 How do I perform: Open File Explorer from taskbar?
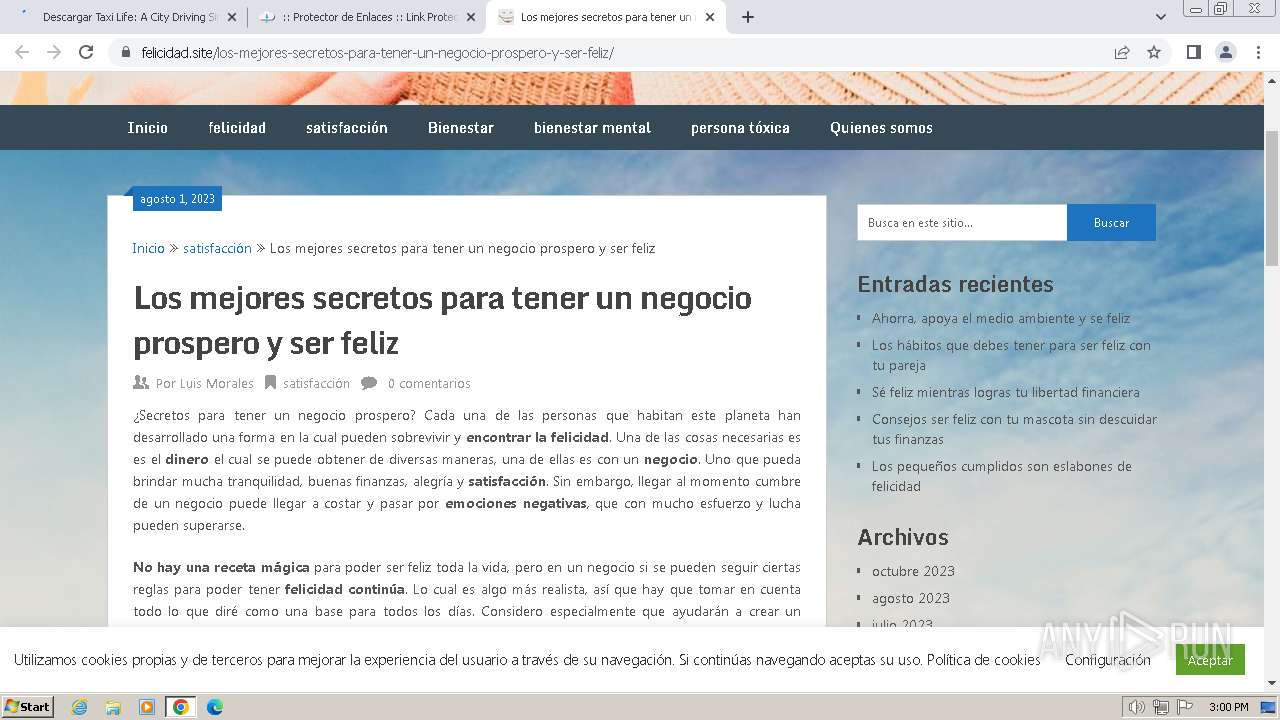coord(113,707)
